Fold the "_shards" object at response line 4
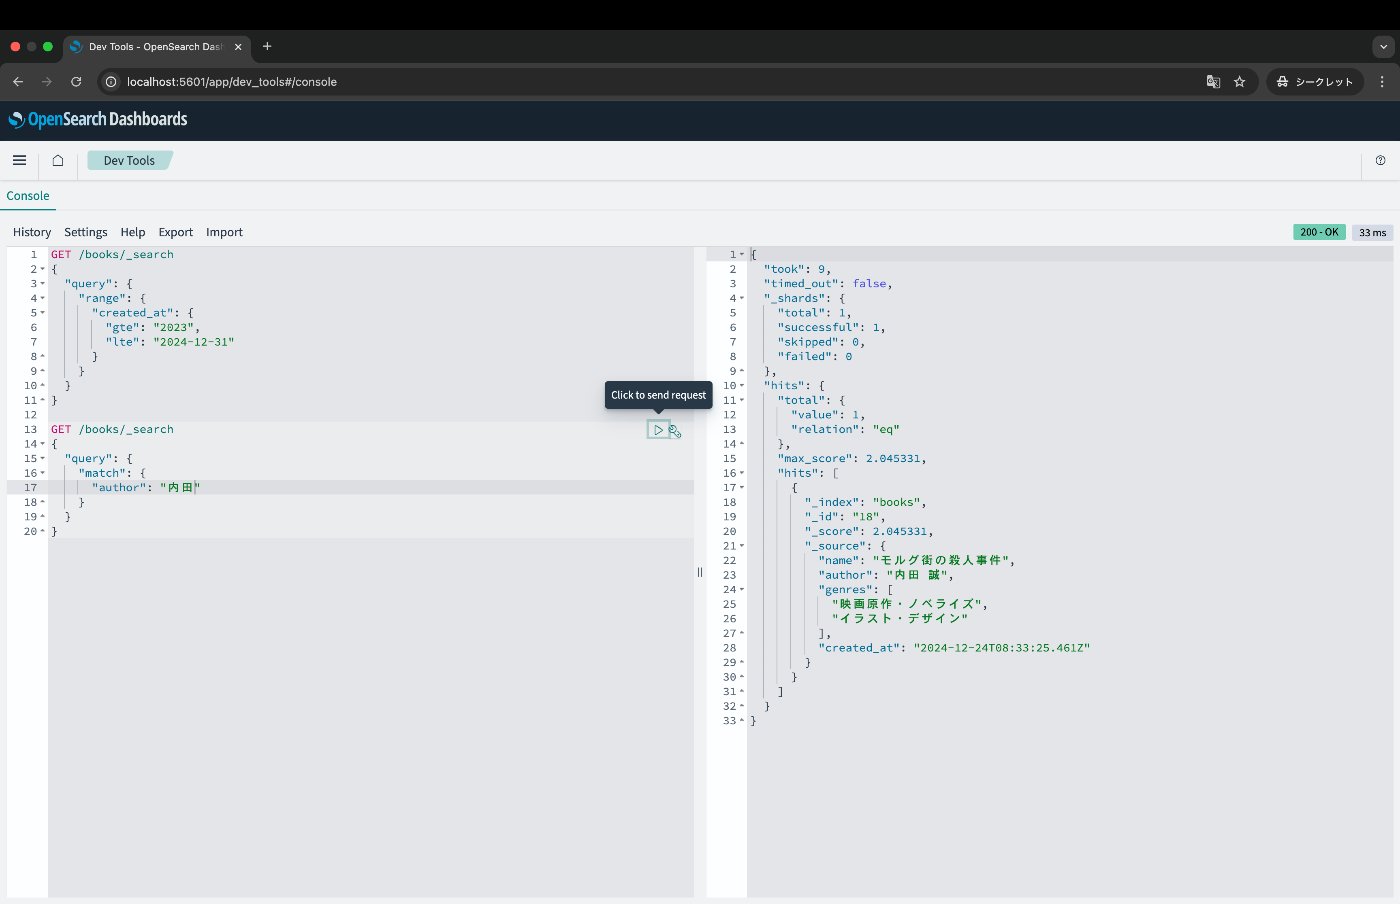Screen dimensions: 1400x904 point(742,298)
